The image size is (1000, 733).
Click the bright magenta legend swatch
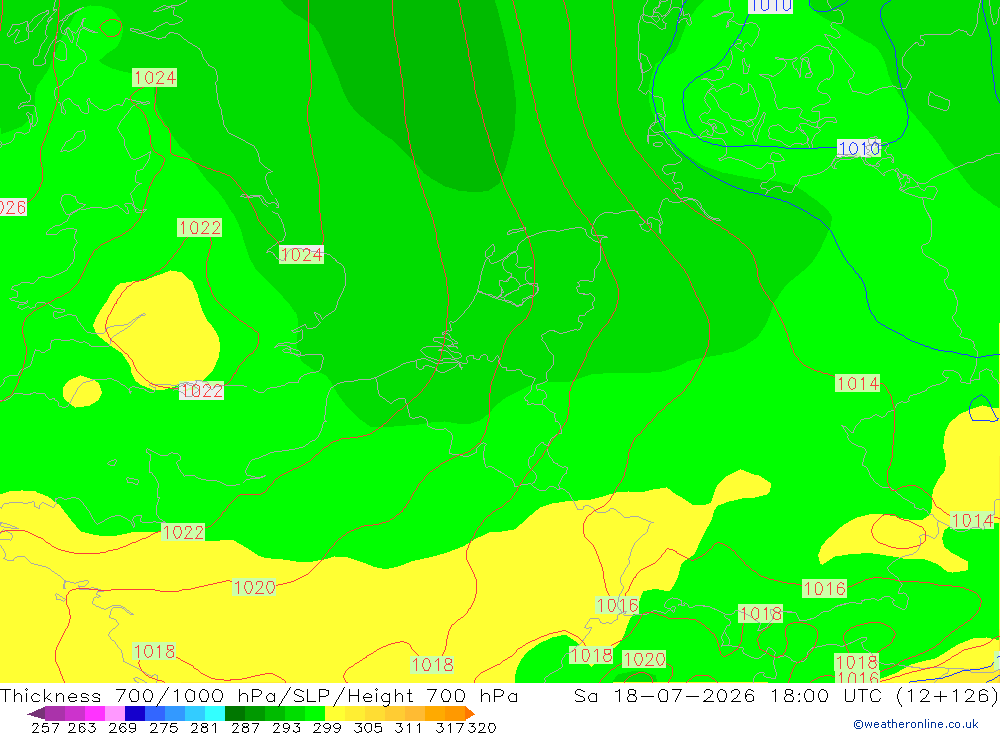(x=95, y=713)
